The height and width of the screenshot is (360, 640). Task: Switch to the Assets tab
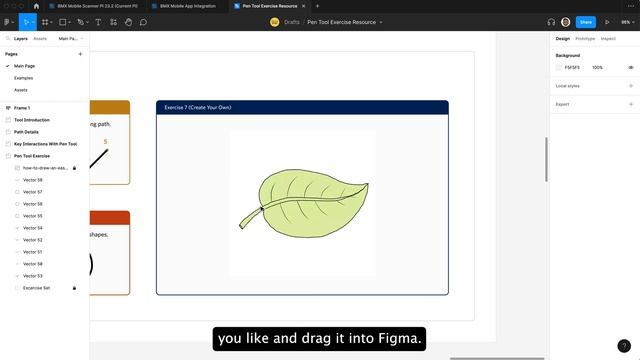40,38
